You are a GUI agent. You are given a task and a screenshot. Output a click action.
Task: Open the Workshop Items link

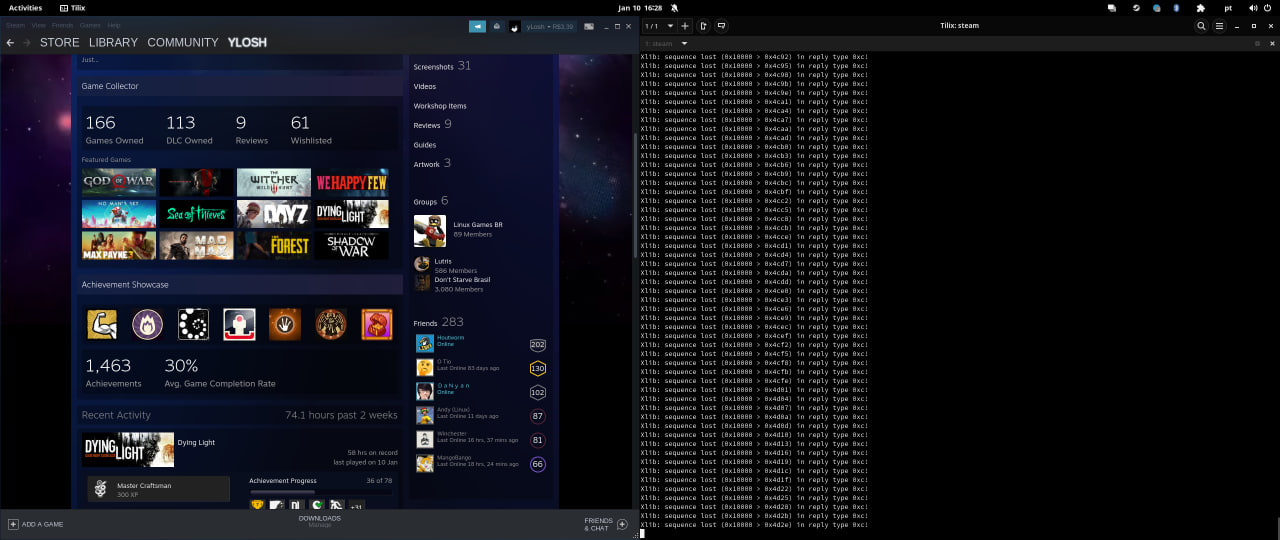(440, 105)
